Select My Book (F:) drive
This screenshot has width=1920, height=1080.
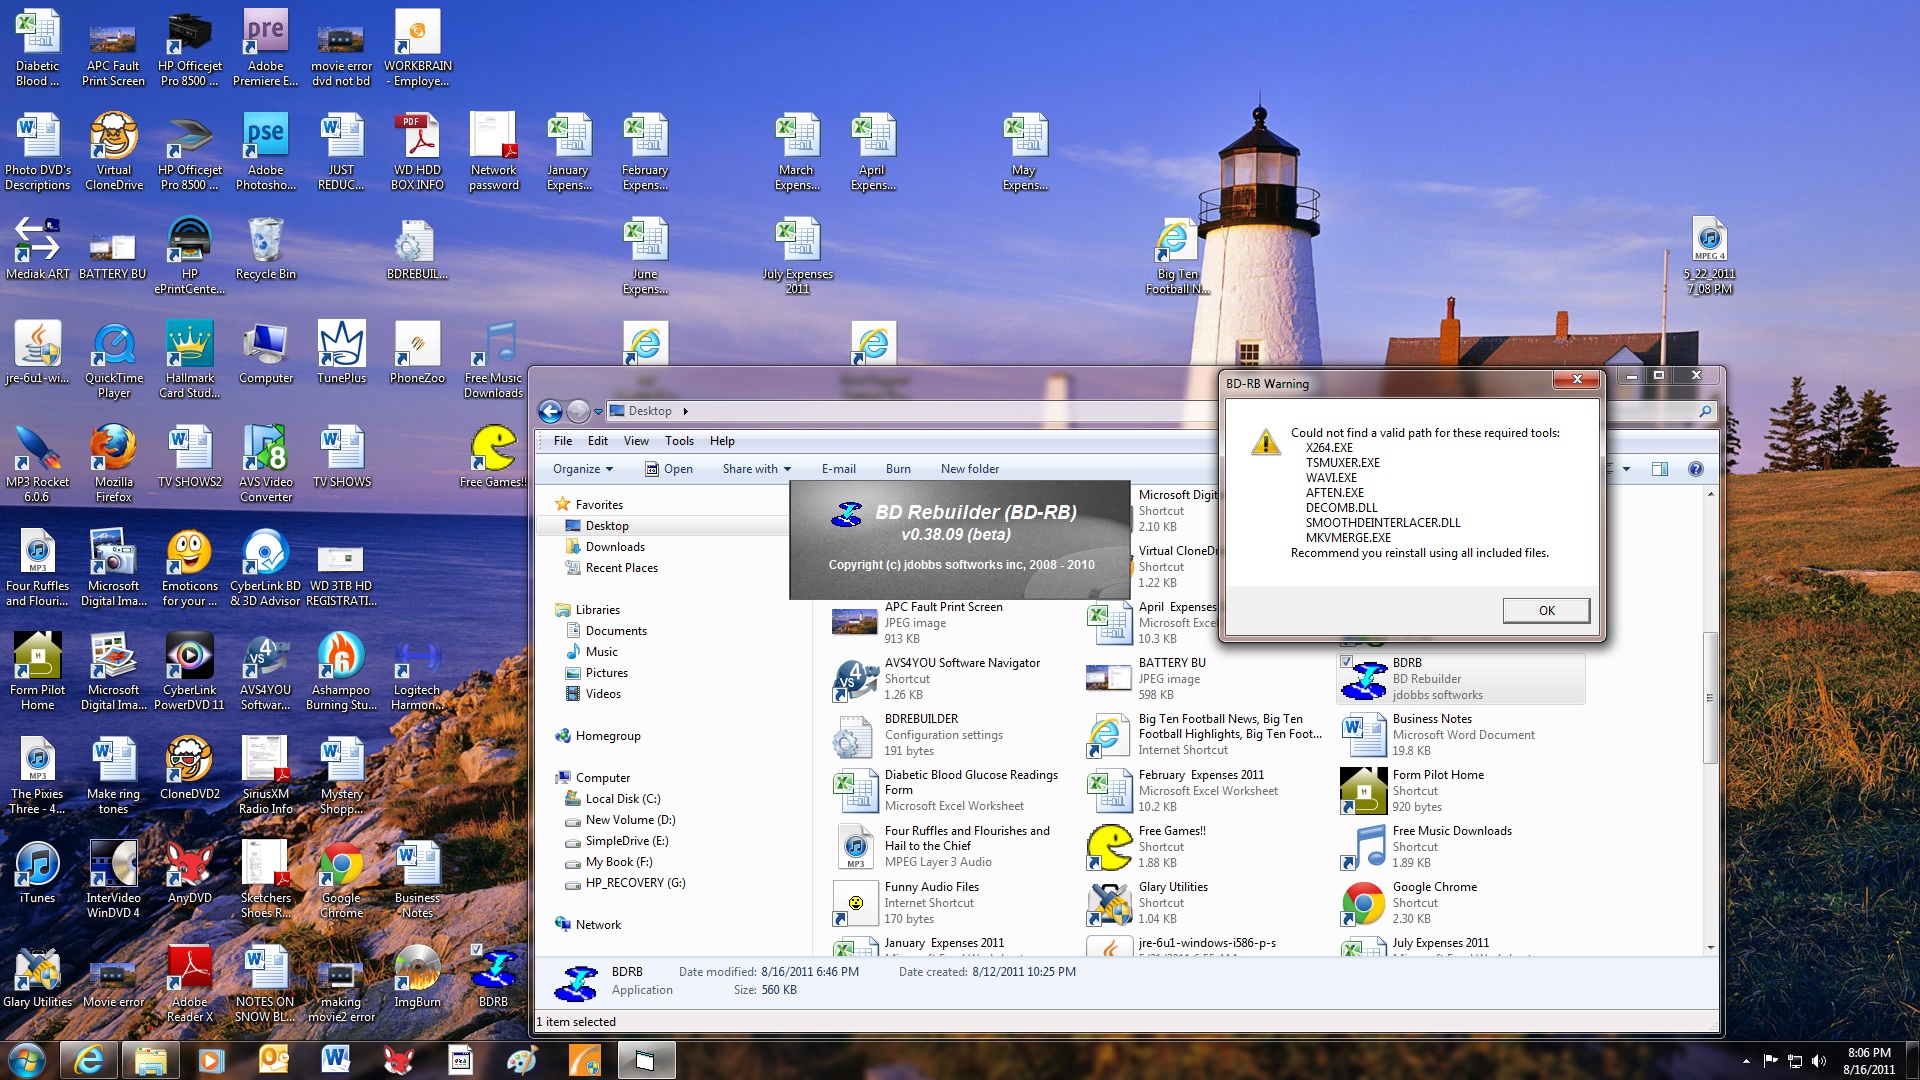[617, 862]
